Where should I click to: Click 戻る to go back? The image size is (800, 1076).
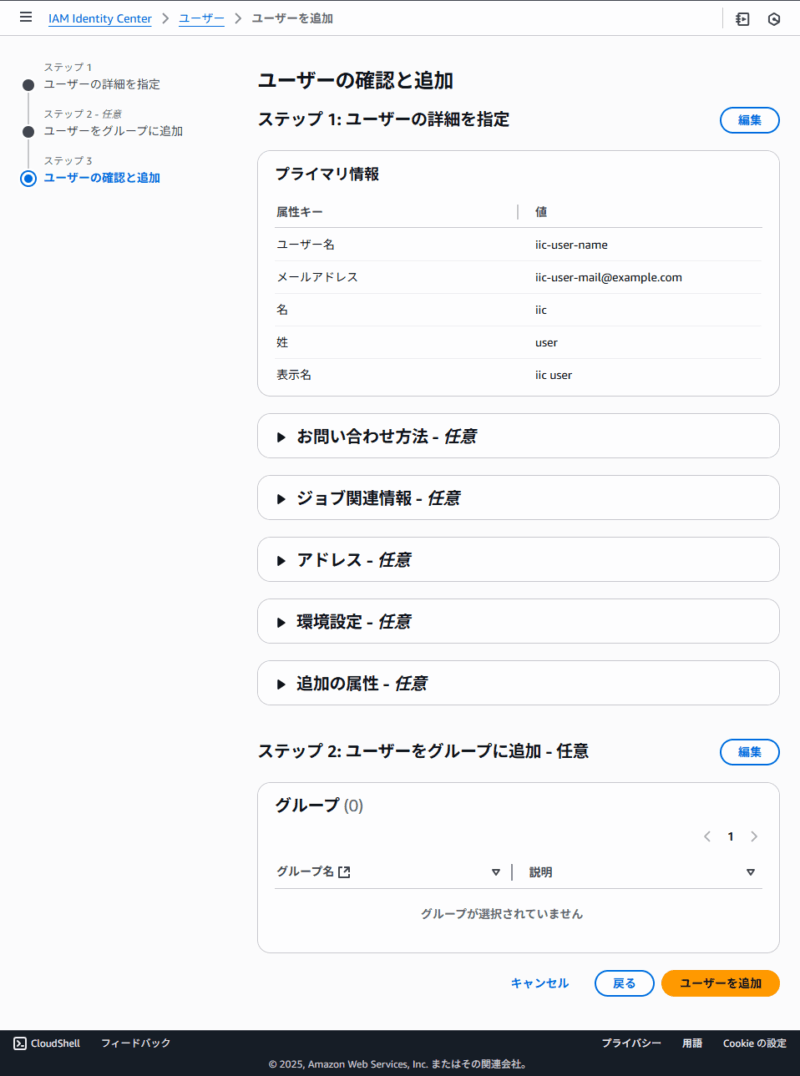click(624, 983)
